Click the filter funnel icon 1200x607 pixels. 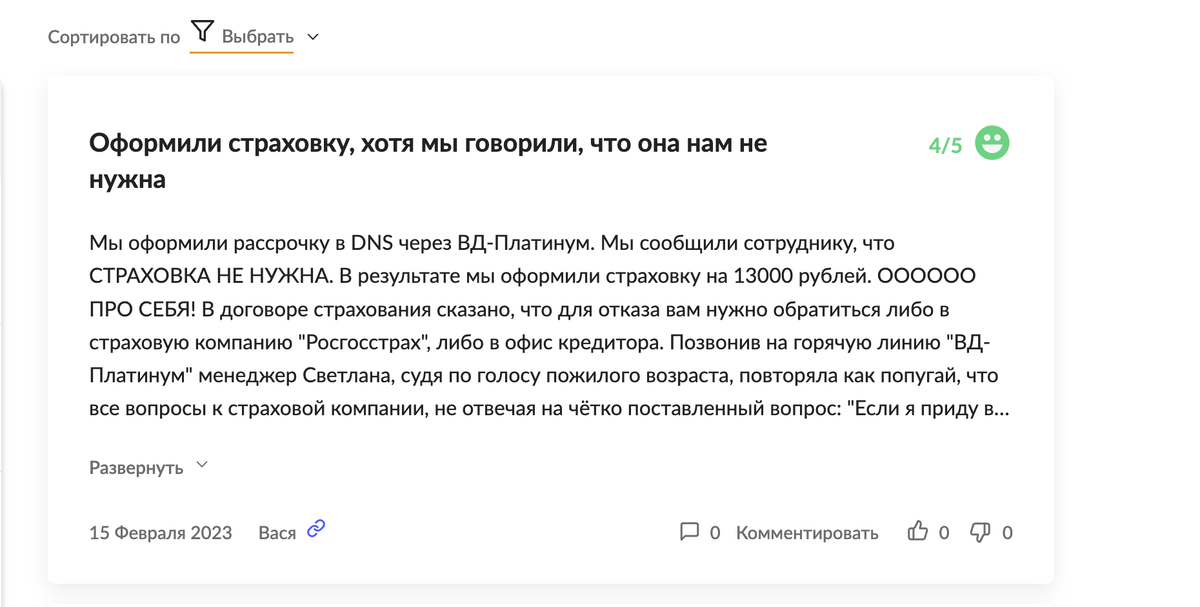pyautogui.click(x=203, y=31)
